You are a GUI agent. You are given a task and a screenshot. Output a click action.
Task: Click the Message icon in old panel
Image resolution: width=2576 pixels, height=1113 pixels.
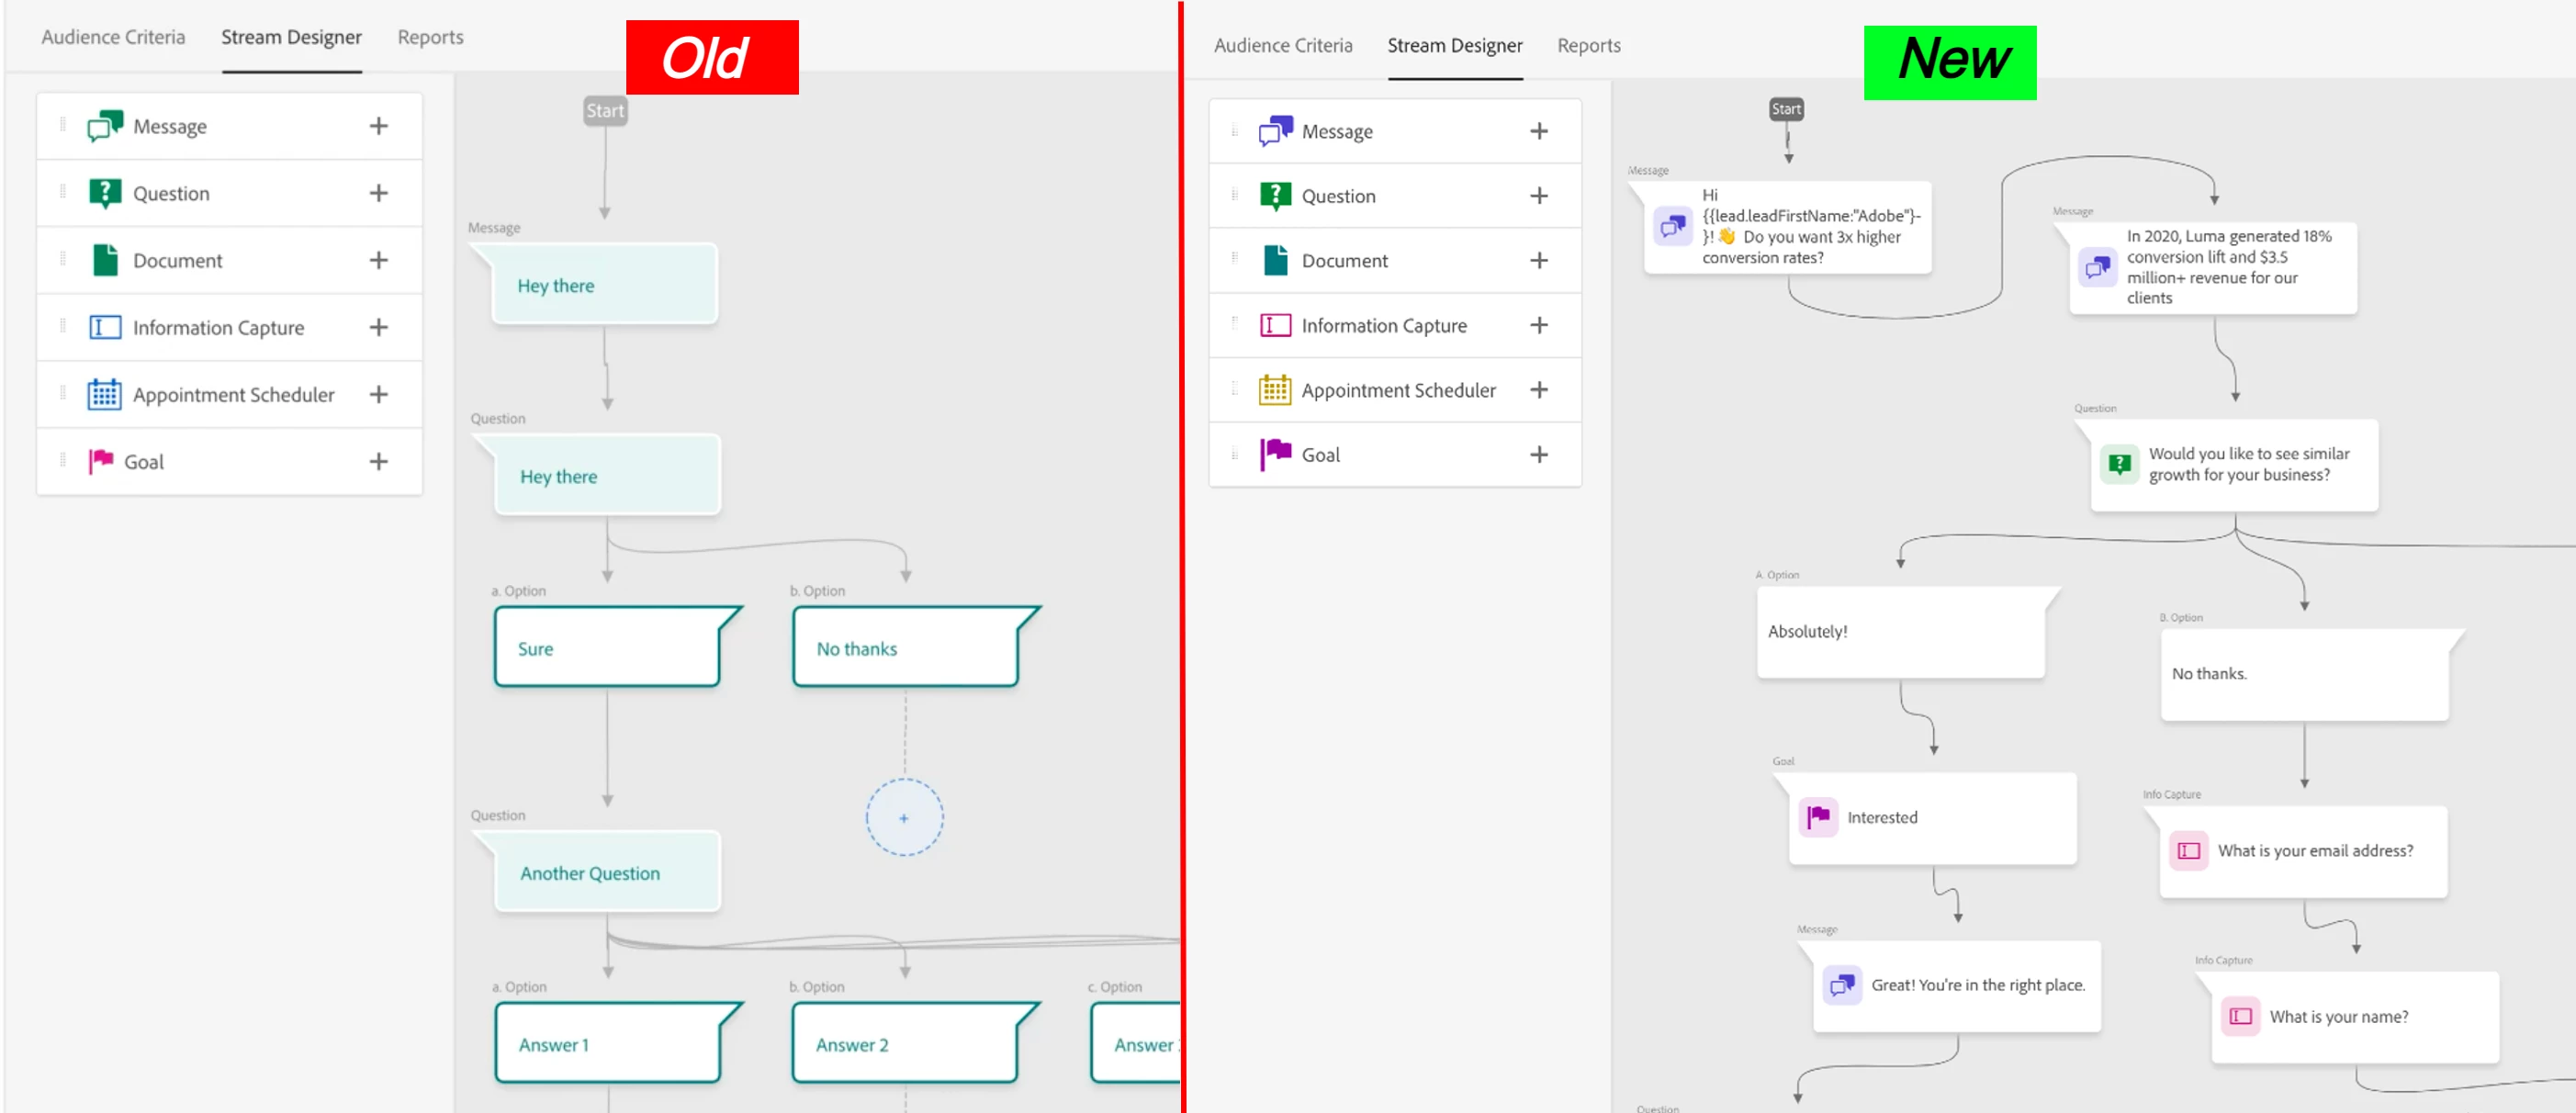104,126
